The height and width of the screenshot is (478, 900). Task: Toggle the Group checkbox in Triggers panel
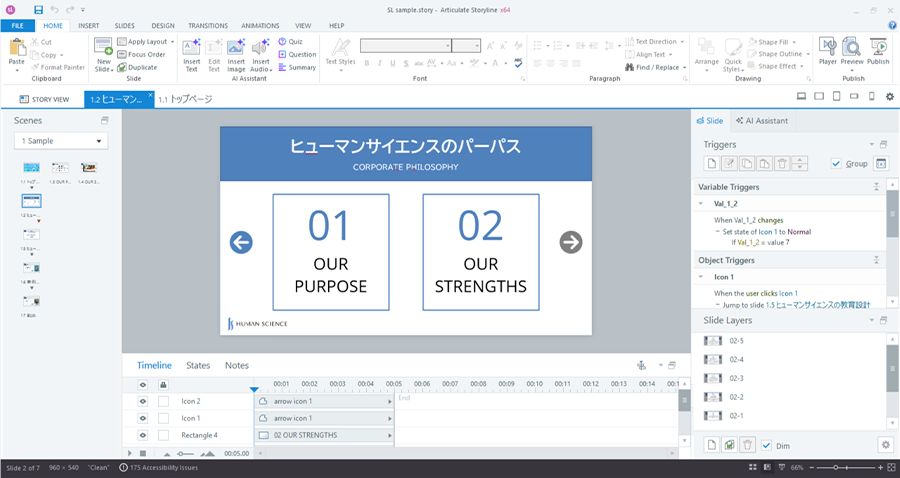click(836, 164)
